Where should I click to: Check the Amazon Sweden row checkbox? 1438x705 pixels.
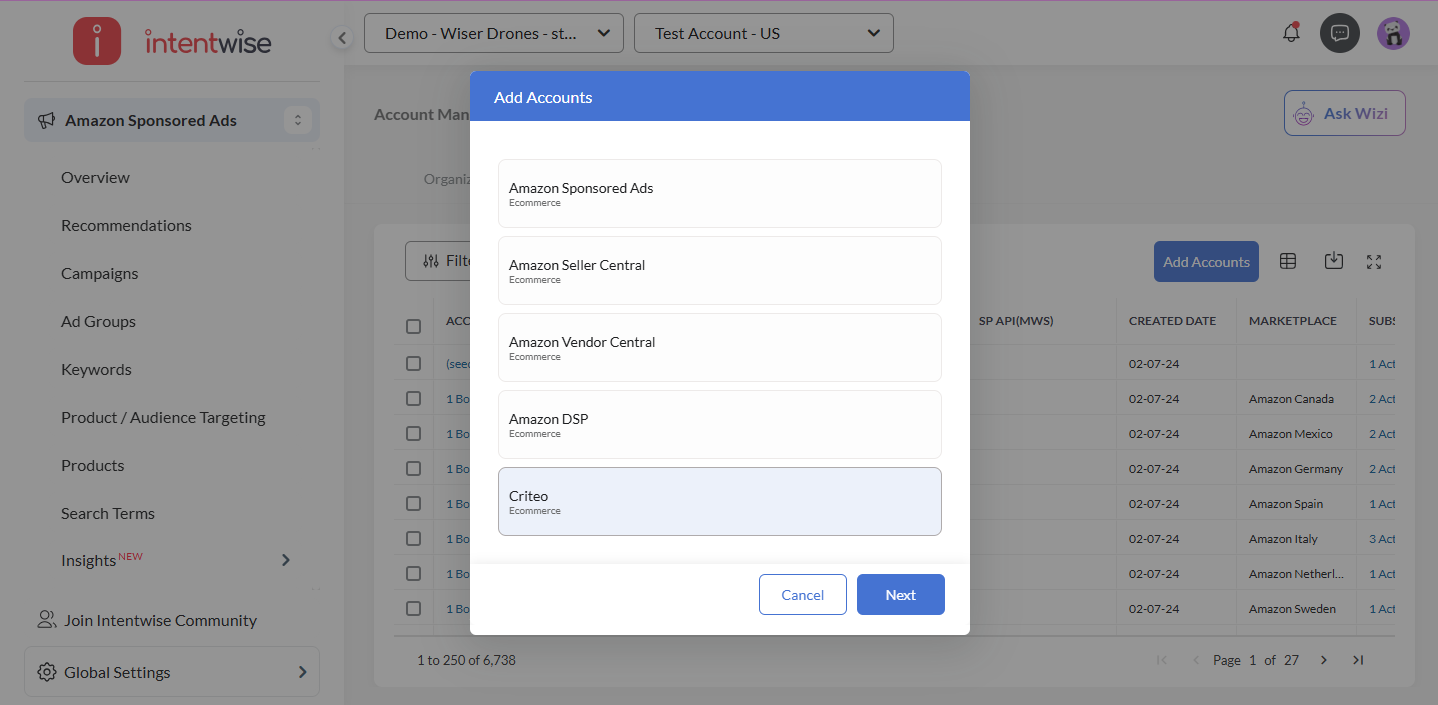click(413, 609)
